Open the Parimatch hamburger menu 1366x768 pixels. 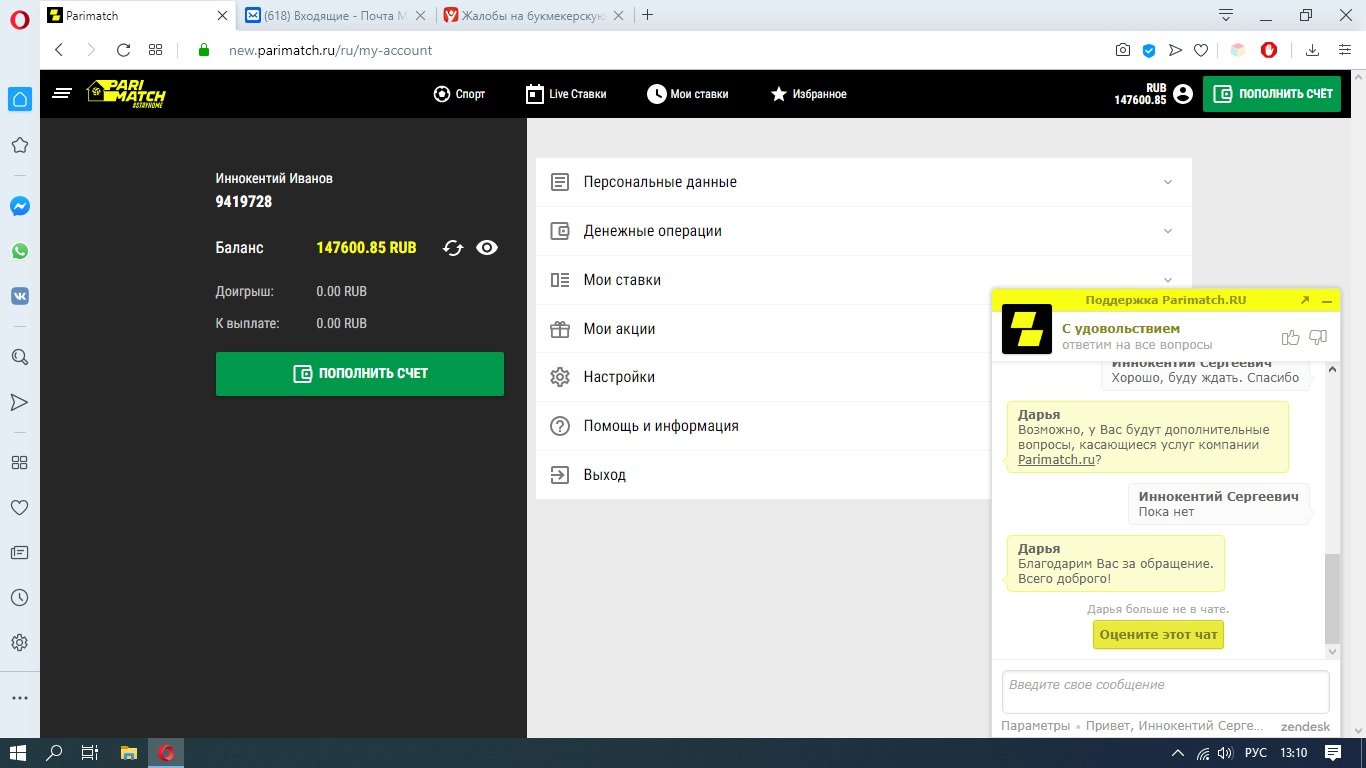[x=62, y=94]
